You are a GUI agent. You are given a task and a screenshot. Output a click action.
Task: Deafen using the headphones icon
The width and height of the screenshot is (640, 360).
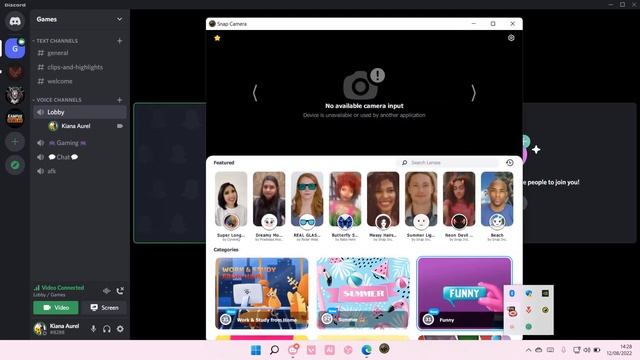pyautogui.click(x=107, y=329)
